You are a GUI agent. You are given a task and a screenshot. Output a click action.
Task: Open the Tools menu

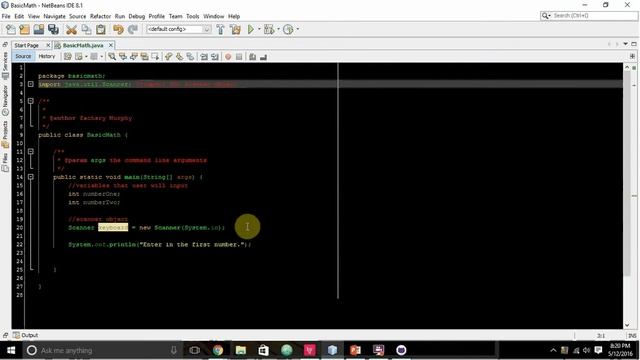tap(193, 16)
